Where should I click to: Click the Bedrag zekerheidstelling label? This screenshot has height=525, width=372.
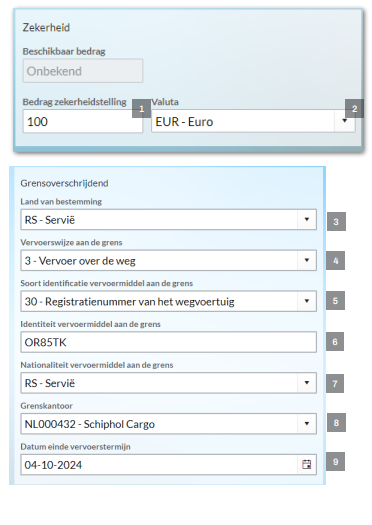(74, 102)
